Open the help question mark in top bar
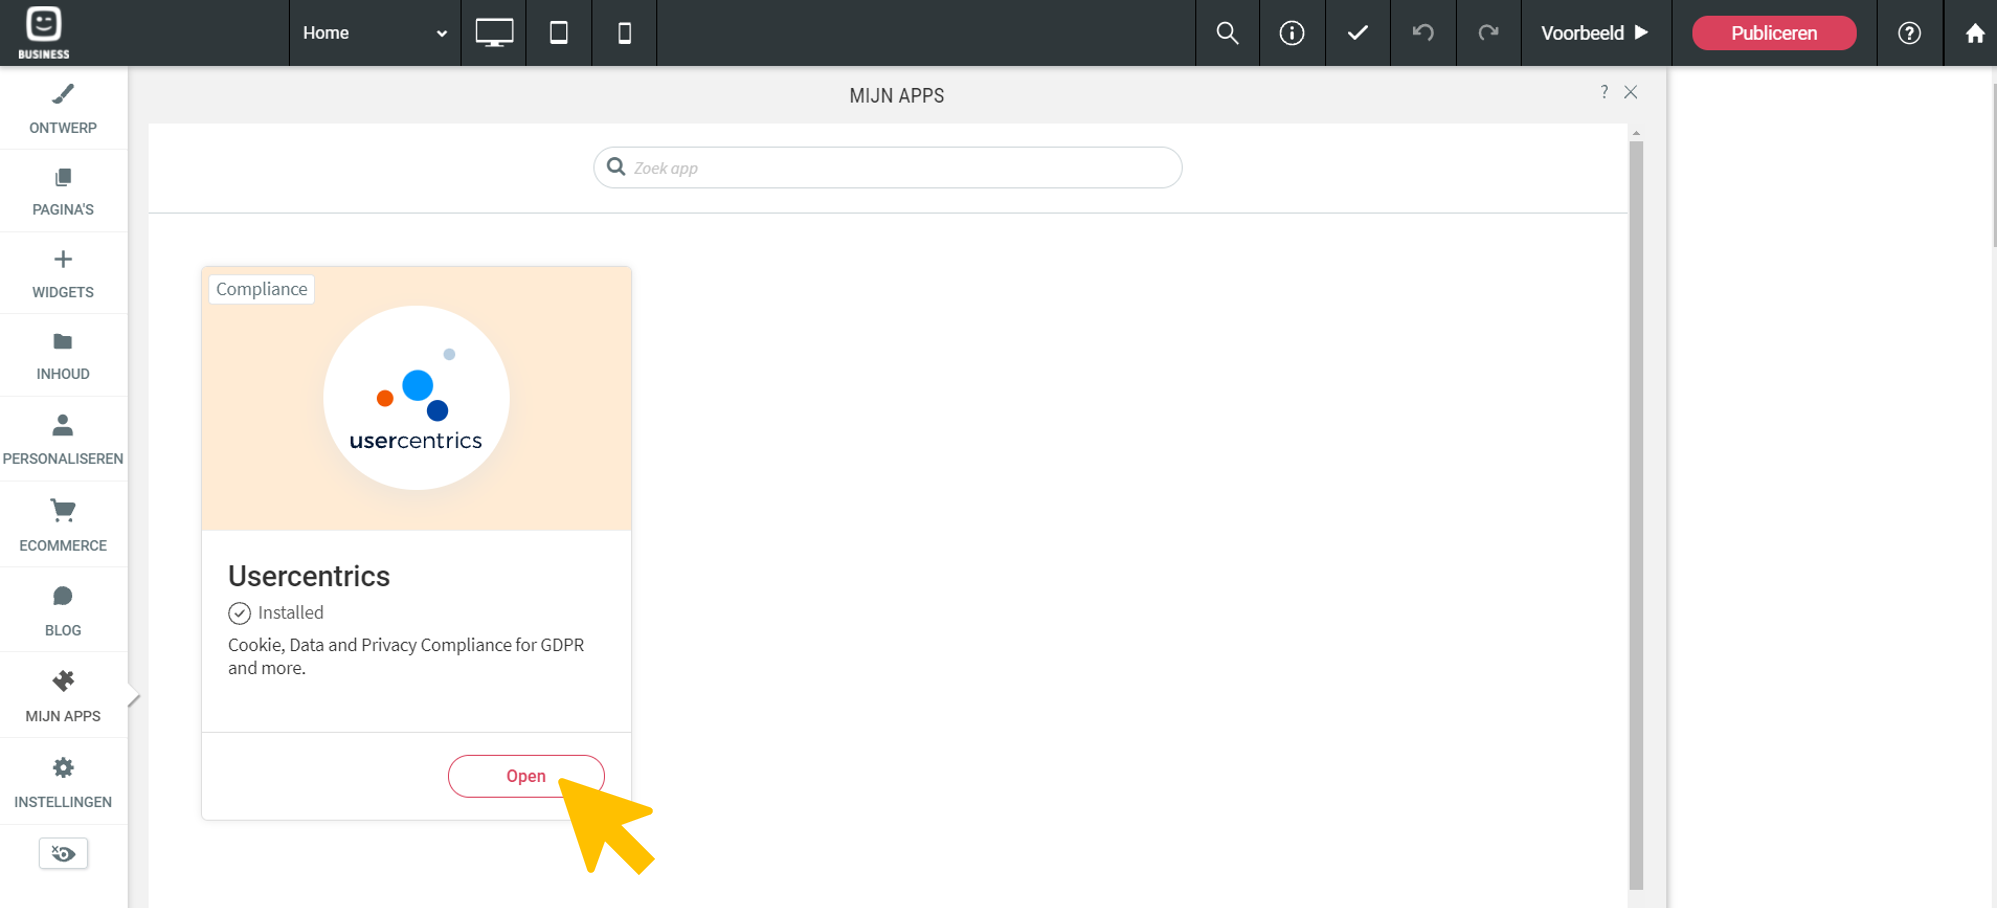Image resolution: width=1997 pixels, height=908 pixels. [x=1909, y=33]
